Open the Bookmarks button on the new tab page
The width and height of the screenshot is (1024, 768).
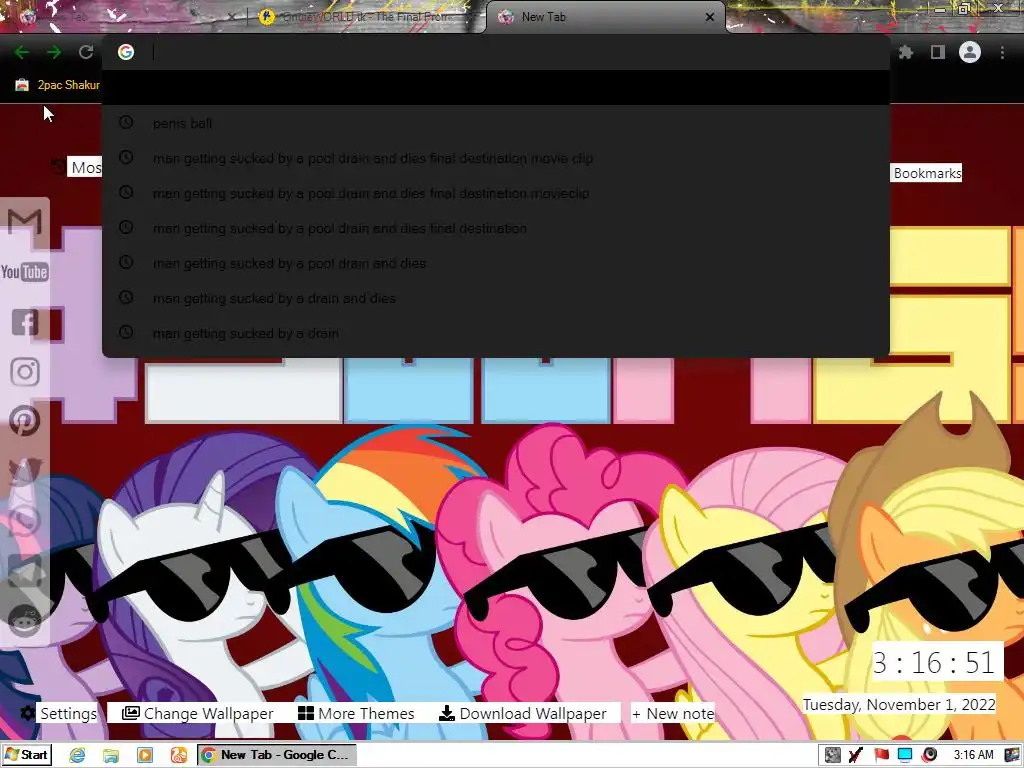click(927, 173)
